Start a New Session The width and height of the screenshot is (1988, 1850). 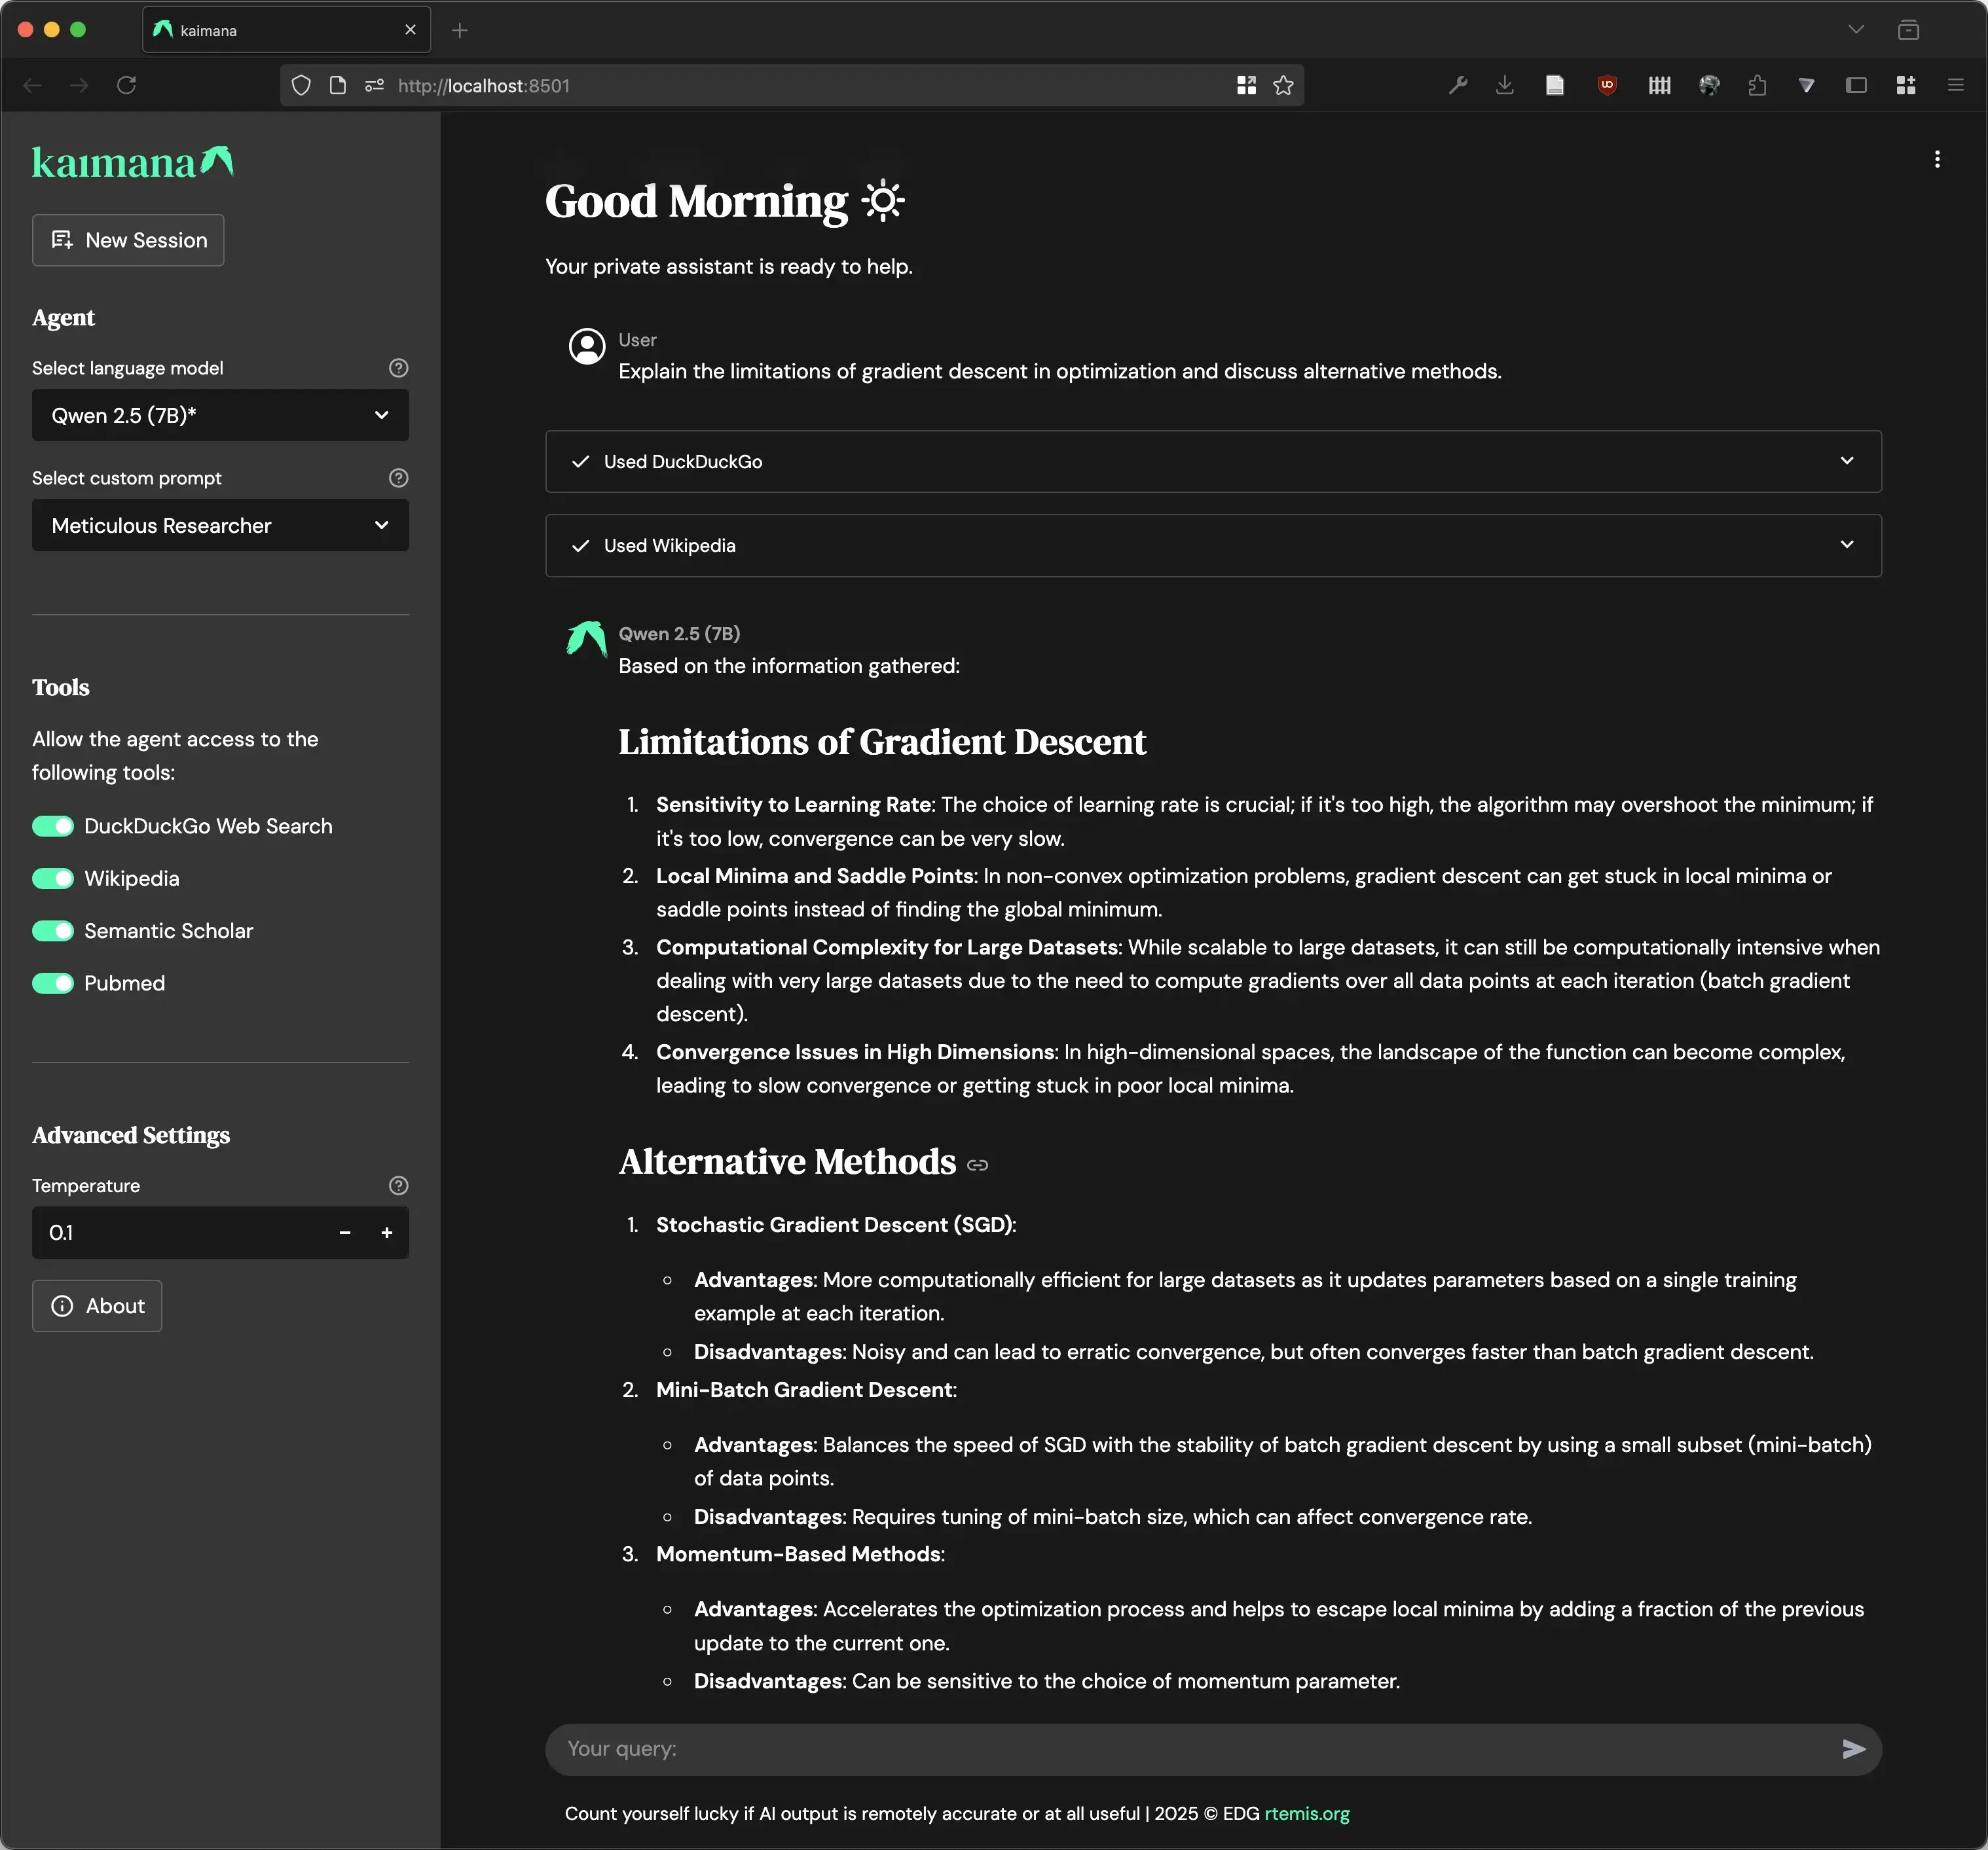point(127,240)
